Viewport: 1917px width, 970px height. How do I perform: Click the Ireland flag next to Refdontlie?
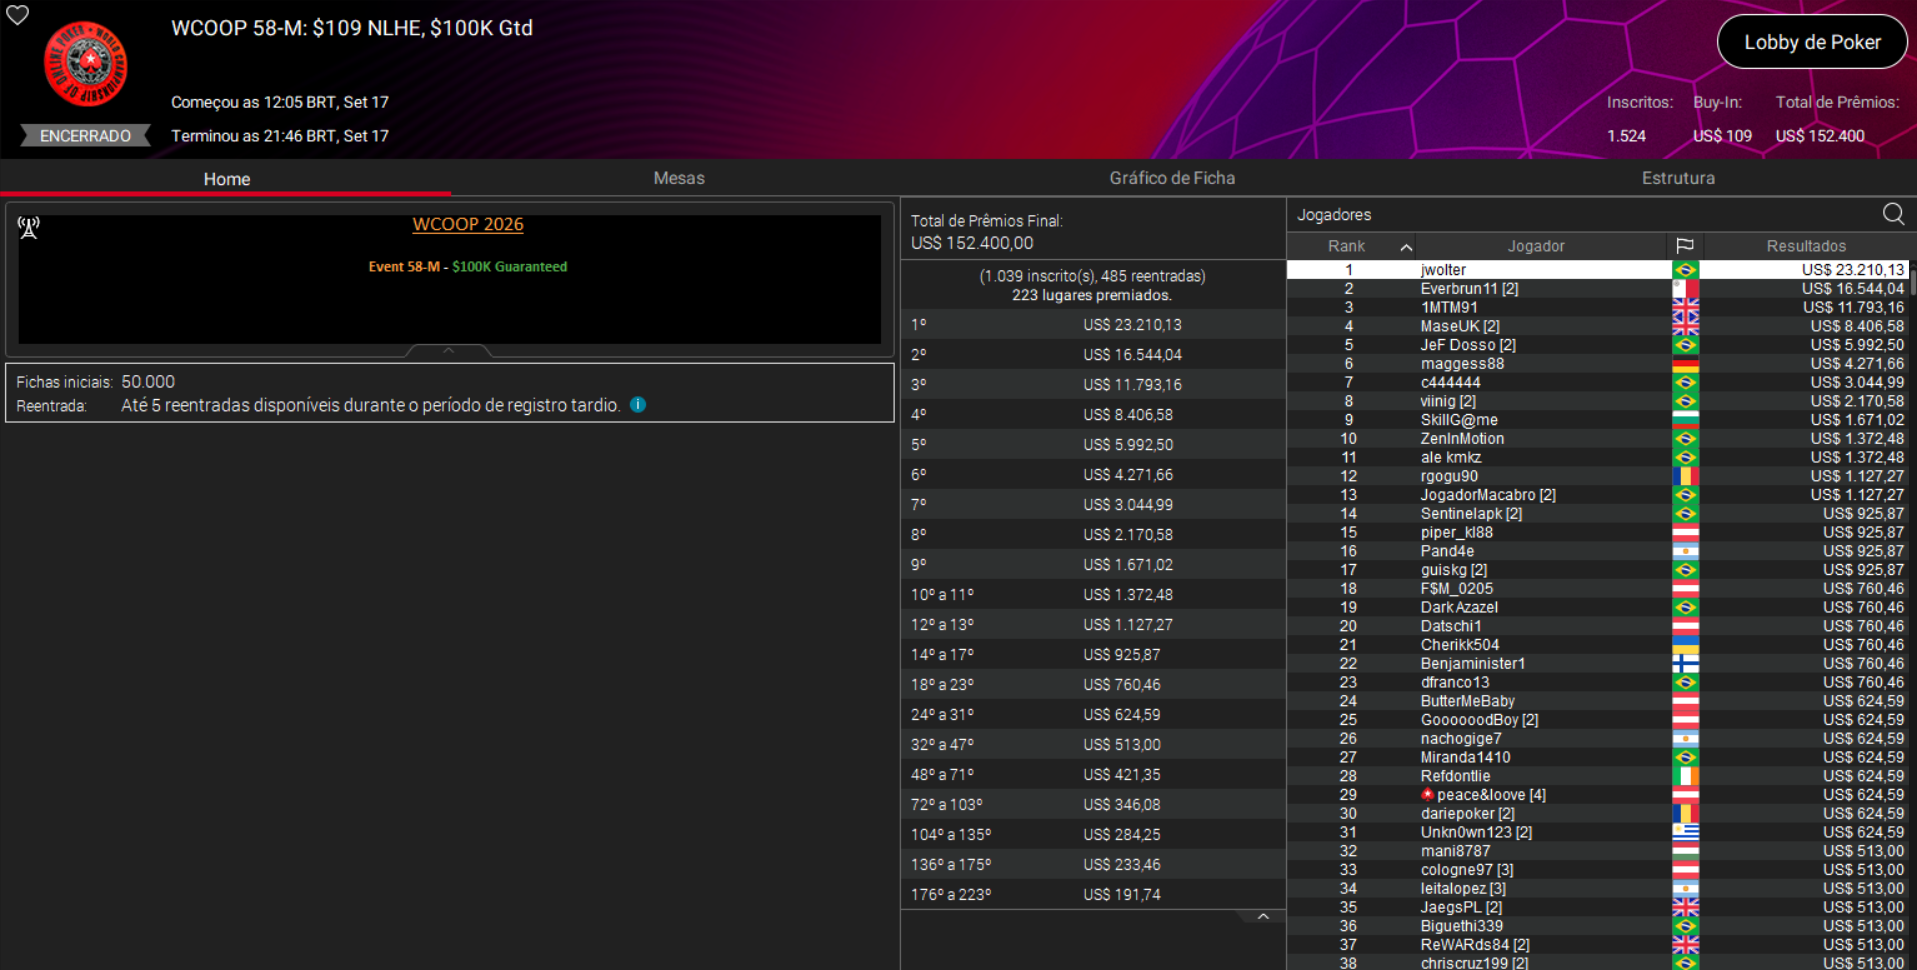point(1685,776)
